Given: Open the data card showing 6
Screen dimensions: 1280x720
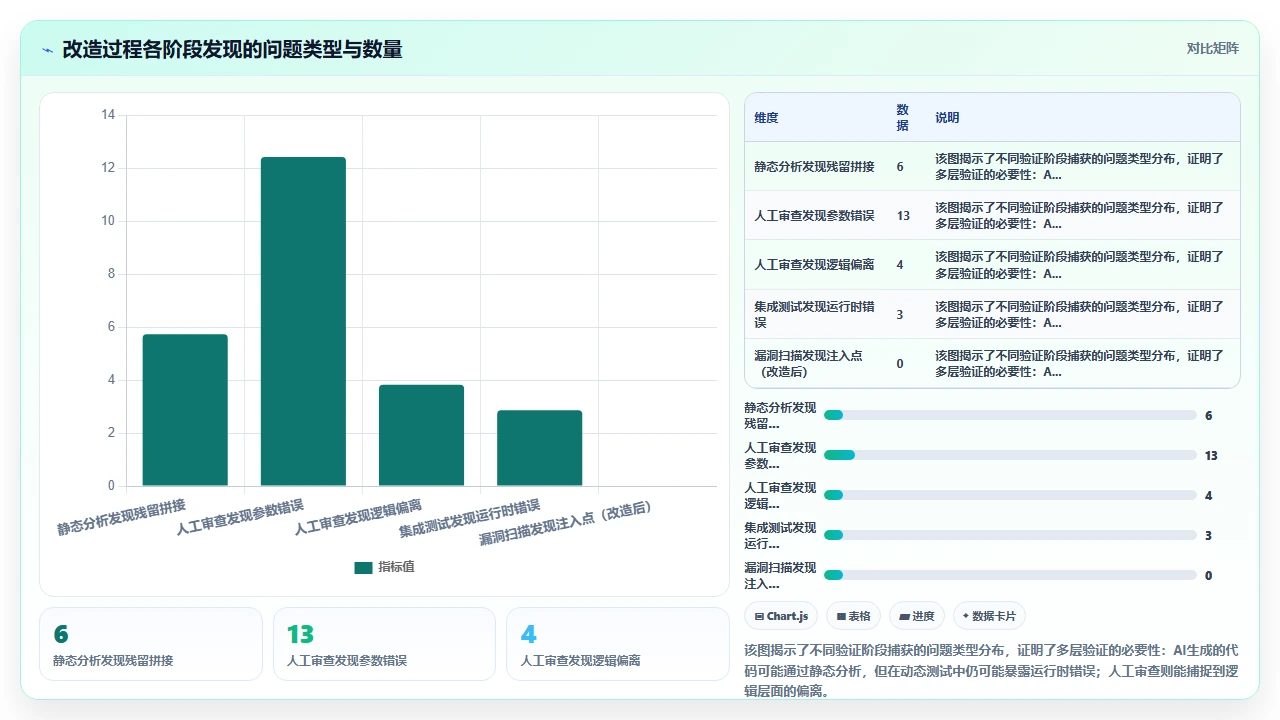Looking at the screenshot, I should (151, 644).
